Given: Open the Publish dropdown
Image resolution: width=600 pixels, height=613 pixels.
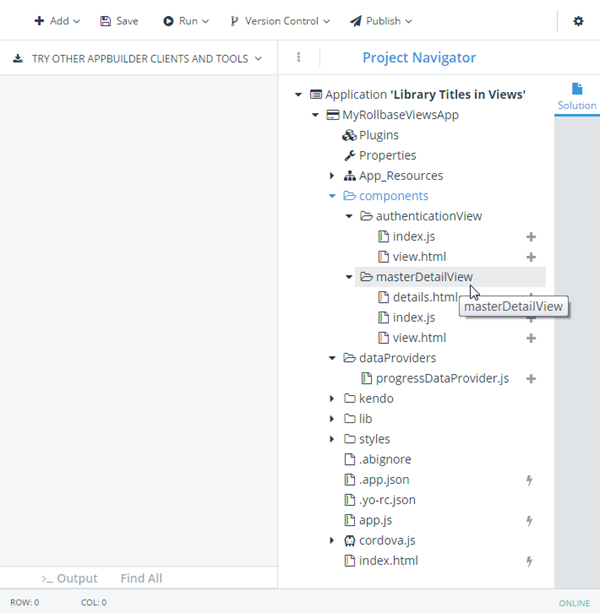Looking at the screenshot, I should (x=381, y=21).
